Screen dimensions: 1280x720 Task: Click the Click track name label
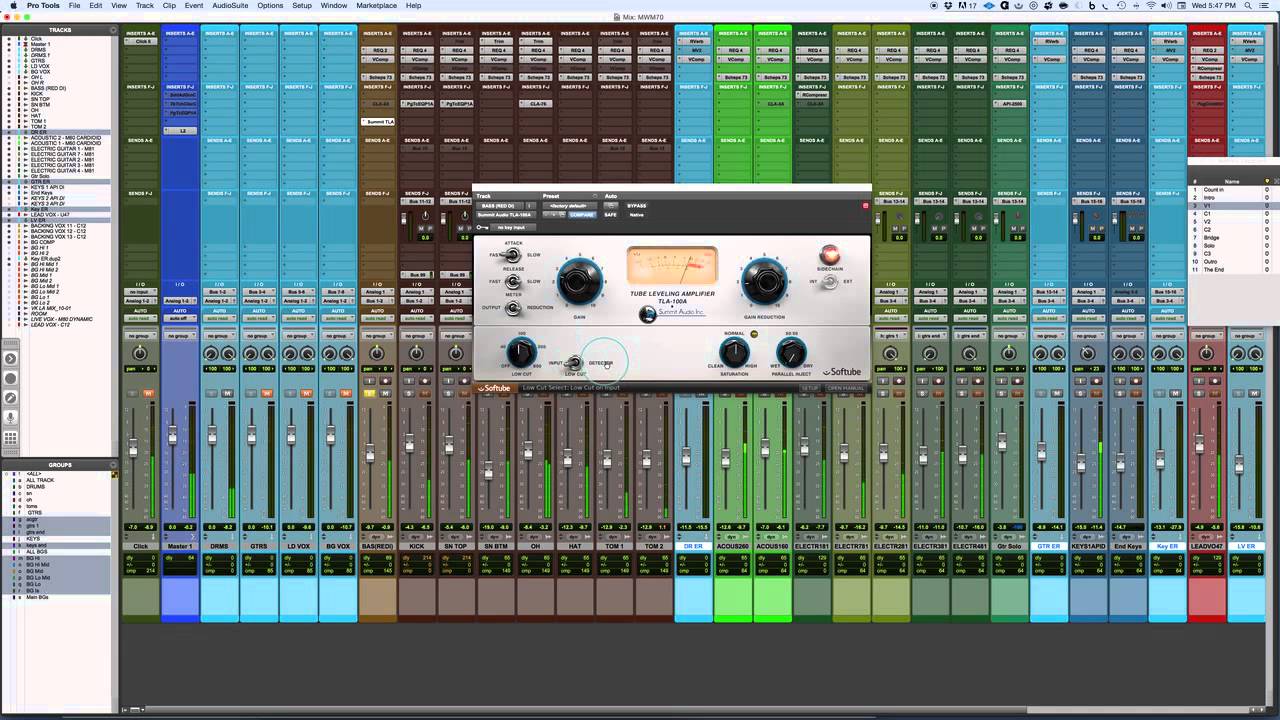[140, 546]
